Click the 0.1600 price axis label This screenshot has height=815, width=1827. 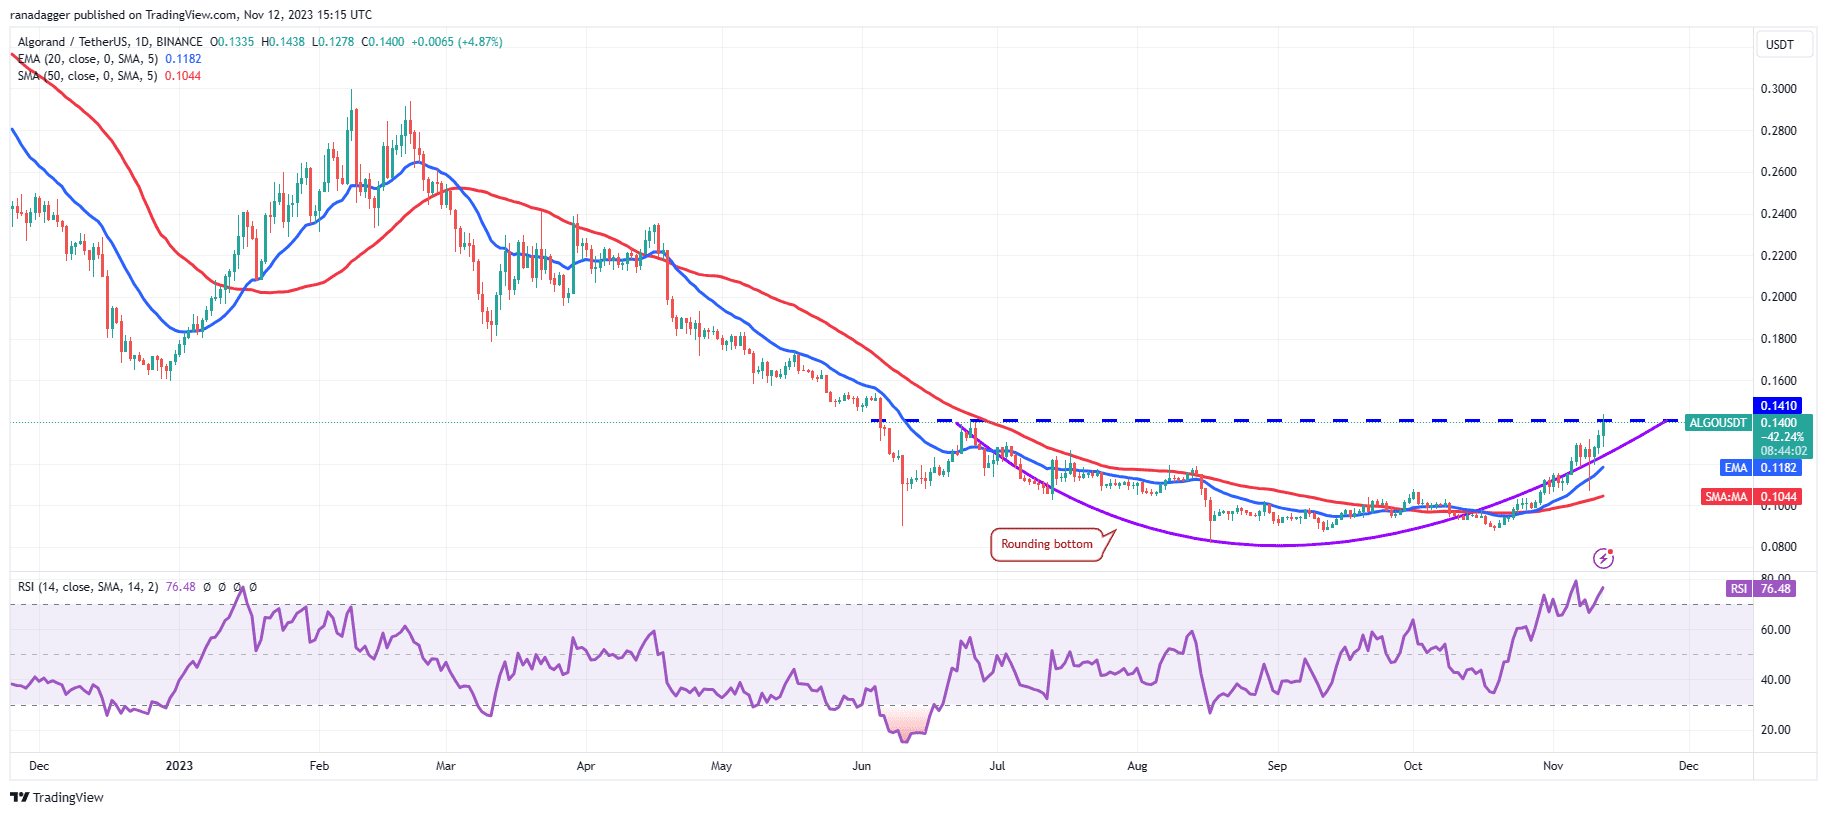pos(1778,381)
